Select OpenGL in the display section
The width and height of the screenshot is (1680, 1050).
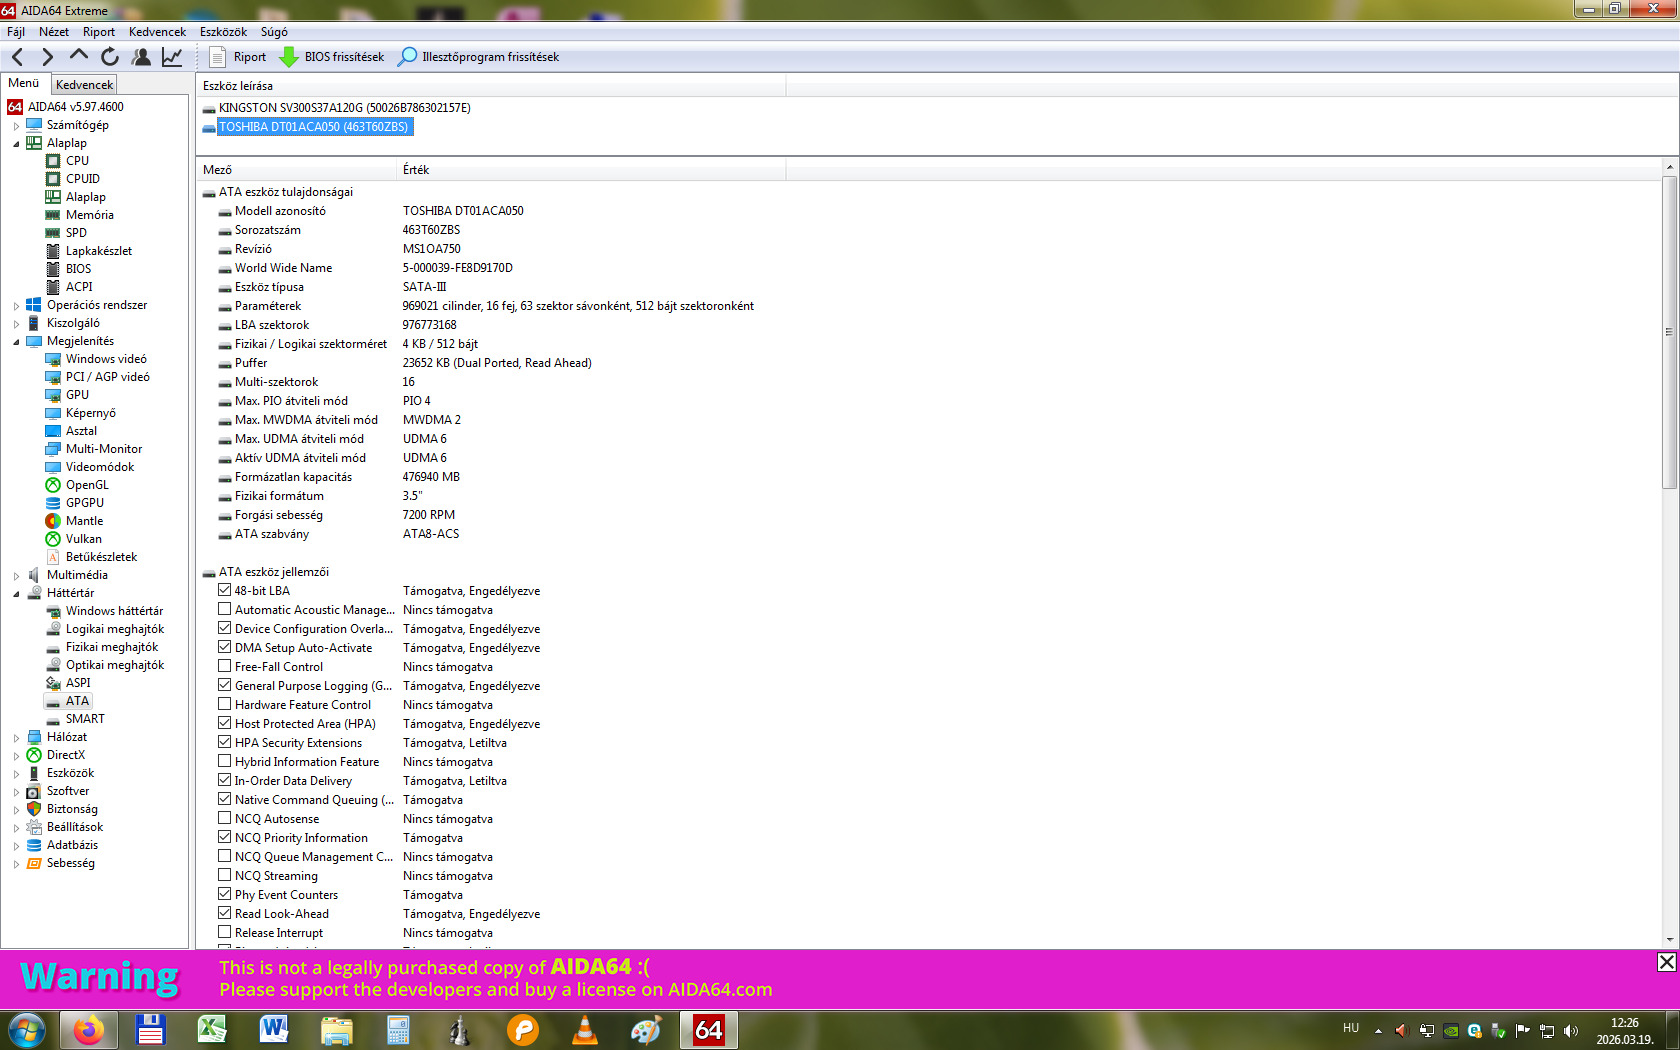[87, 485]
